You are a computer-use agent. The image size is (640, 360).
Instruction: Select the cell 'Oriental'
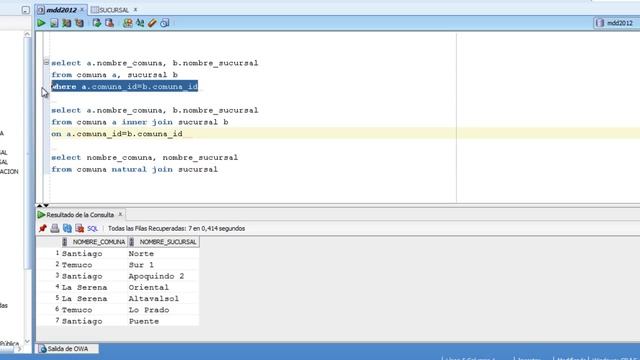[149, 287]
